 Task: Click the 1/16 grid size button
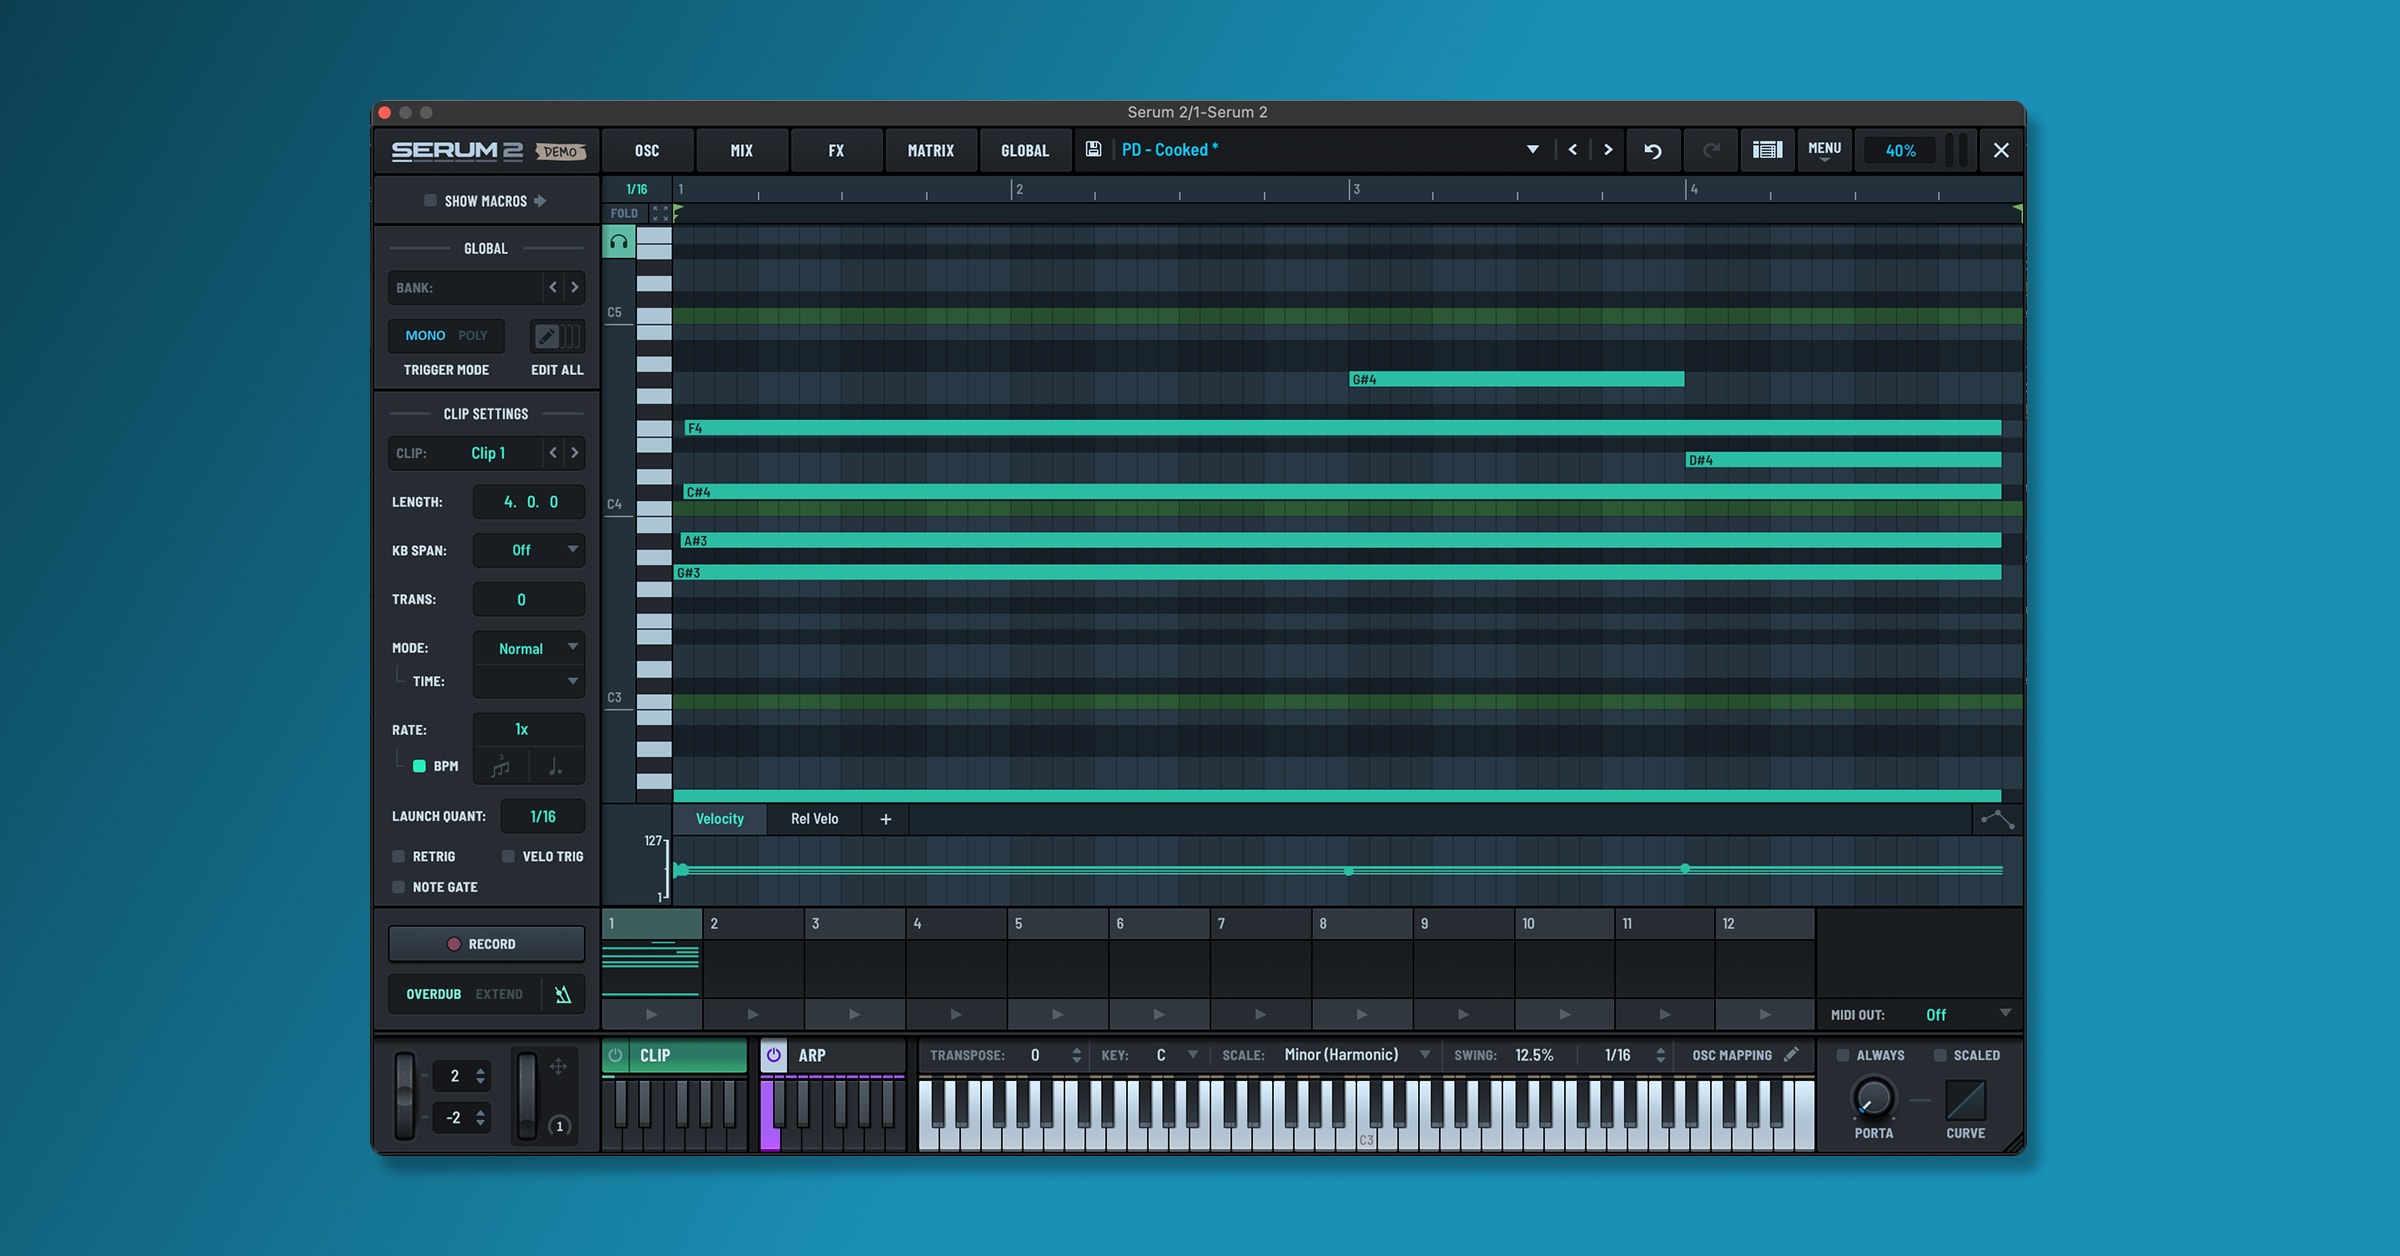(637, 189)
